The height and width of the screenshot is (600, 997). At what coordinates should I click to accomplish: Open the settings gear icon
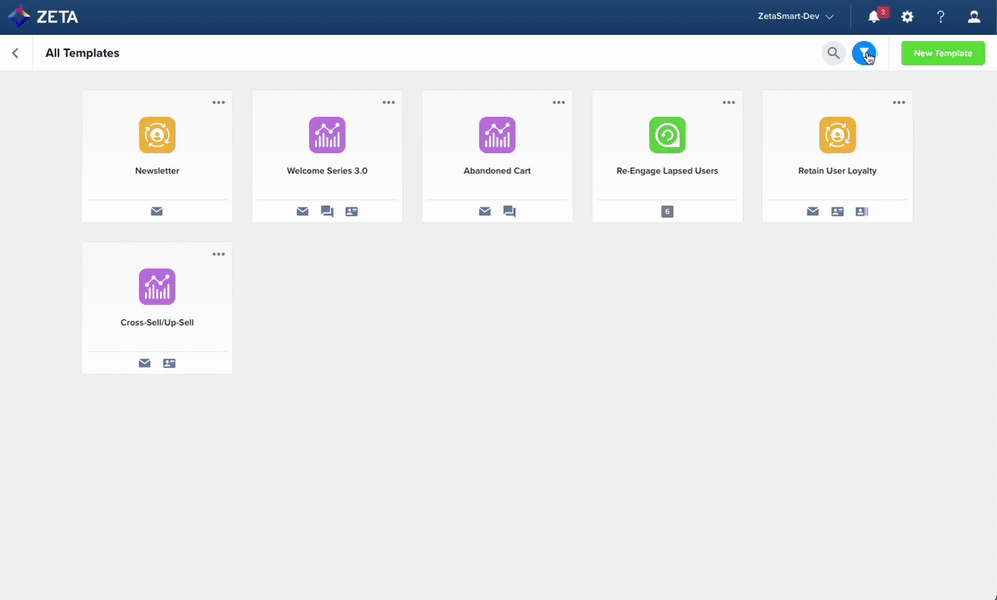pyautogui.click(x=906, y=16)
